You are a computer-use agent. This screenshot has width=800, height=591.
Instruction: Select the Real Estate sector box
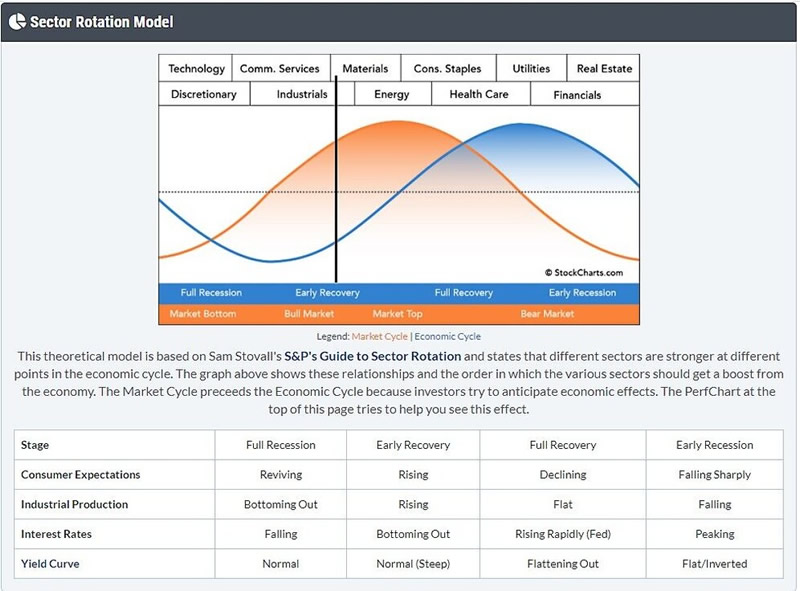[x=604, y=69]
